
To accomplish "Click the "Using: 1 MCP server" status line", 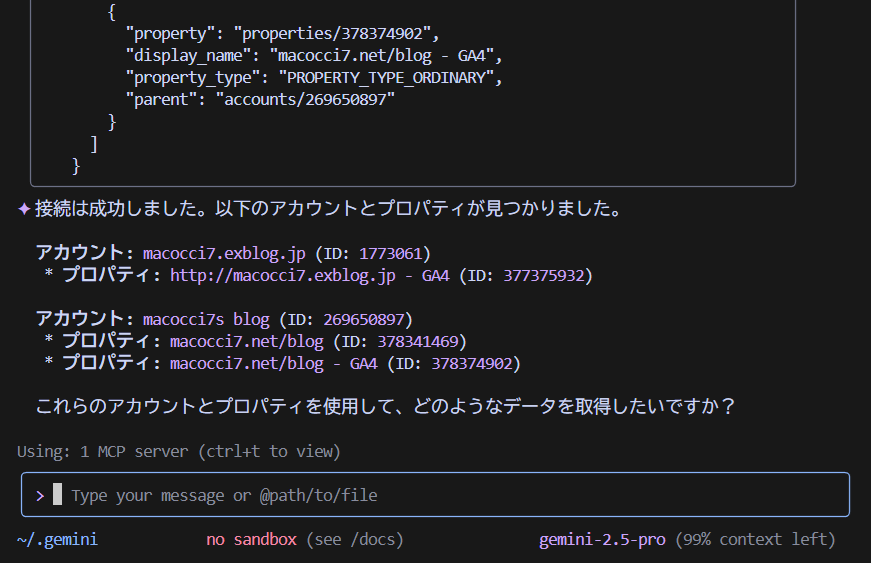I will [179, 451].
